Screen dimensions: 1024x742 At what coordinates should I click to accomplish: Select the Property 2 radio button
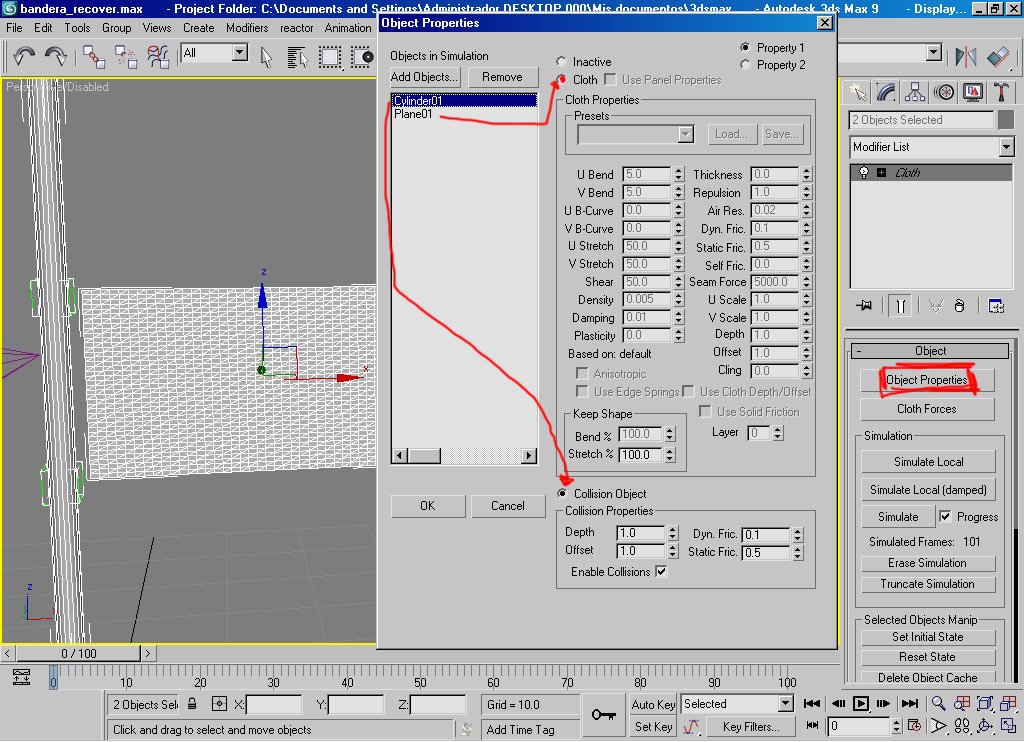click(x=745, y=64)
